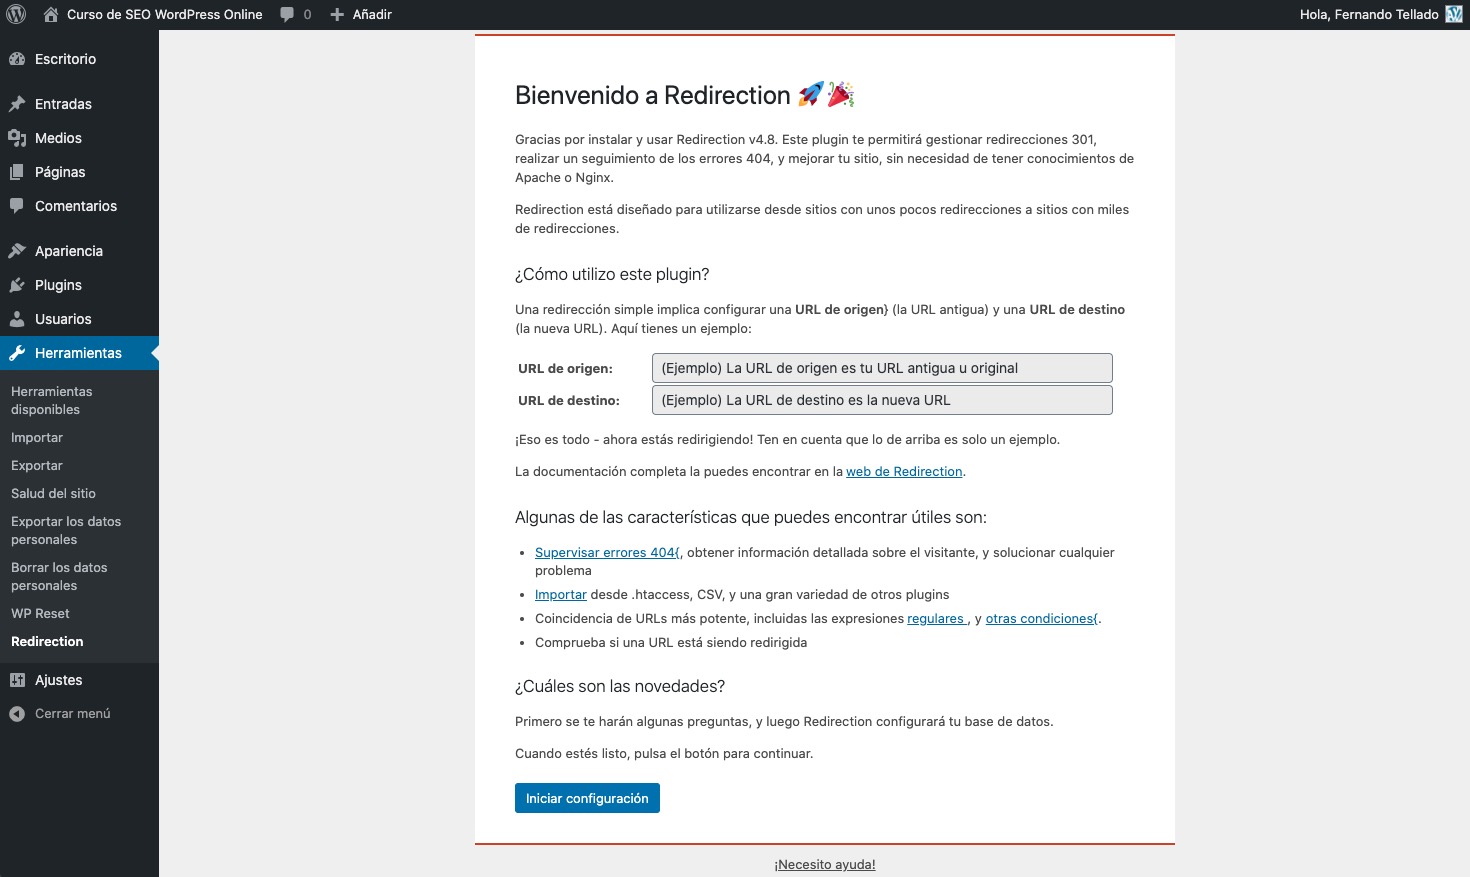Select WP Reset in the Herramientas submenu
This screenshot has height=877, width=1470.
click(40, 614)
